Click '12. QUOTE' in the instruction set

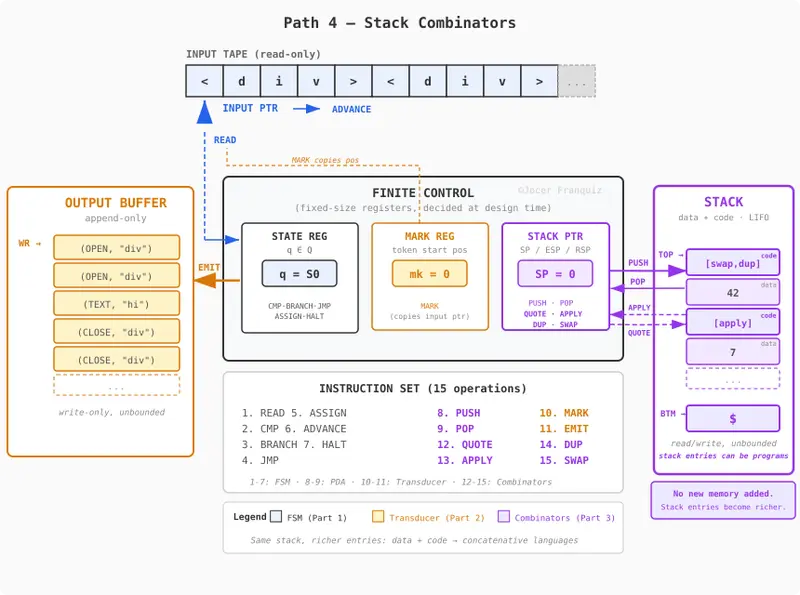coord(465,444)
